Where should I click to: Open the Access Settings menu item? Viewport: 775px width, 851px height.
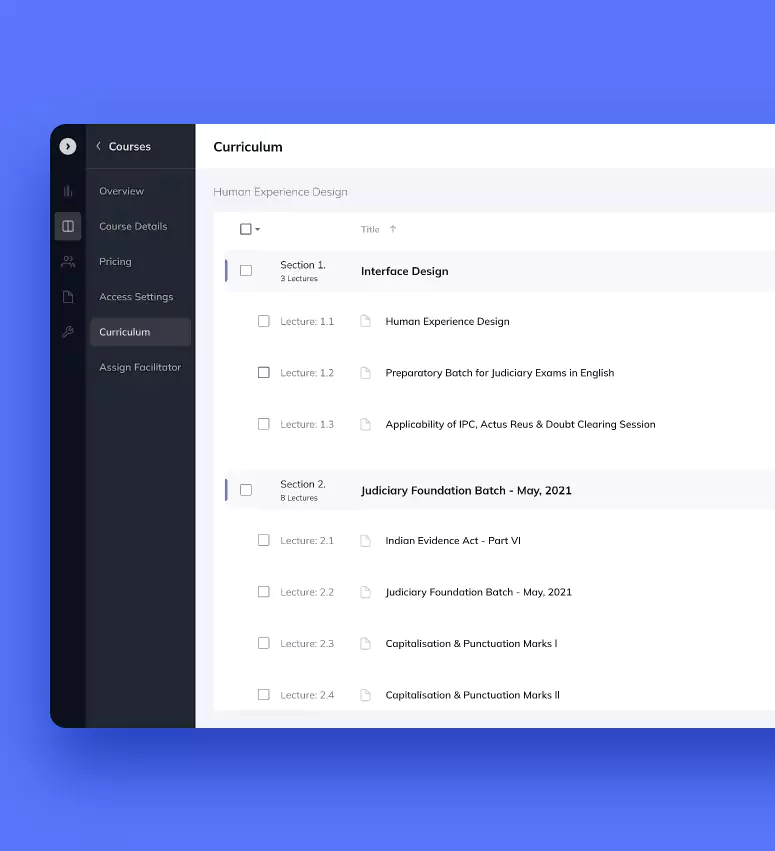pyautogui.click(x=136, y=297)
